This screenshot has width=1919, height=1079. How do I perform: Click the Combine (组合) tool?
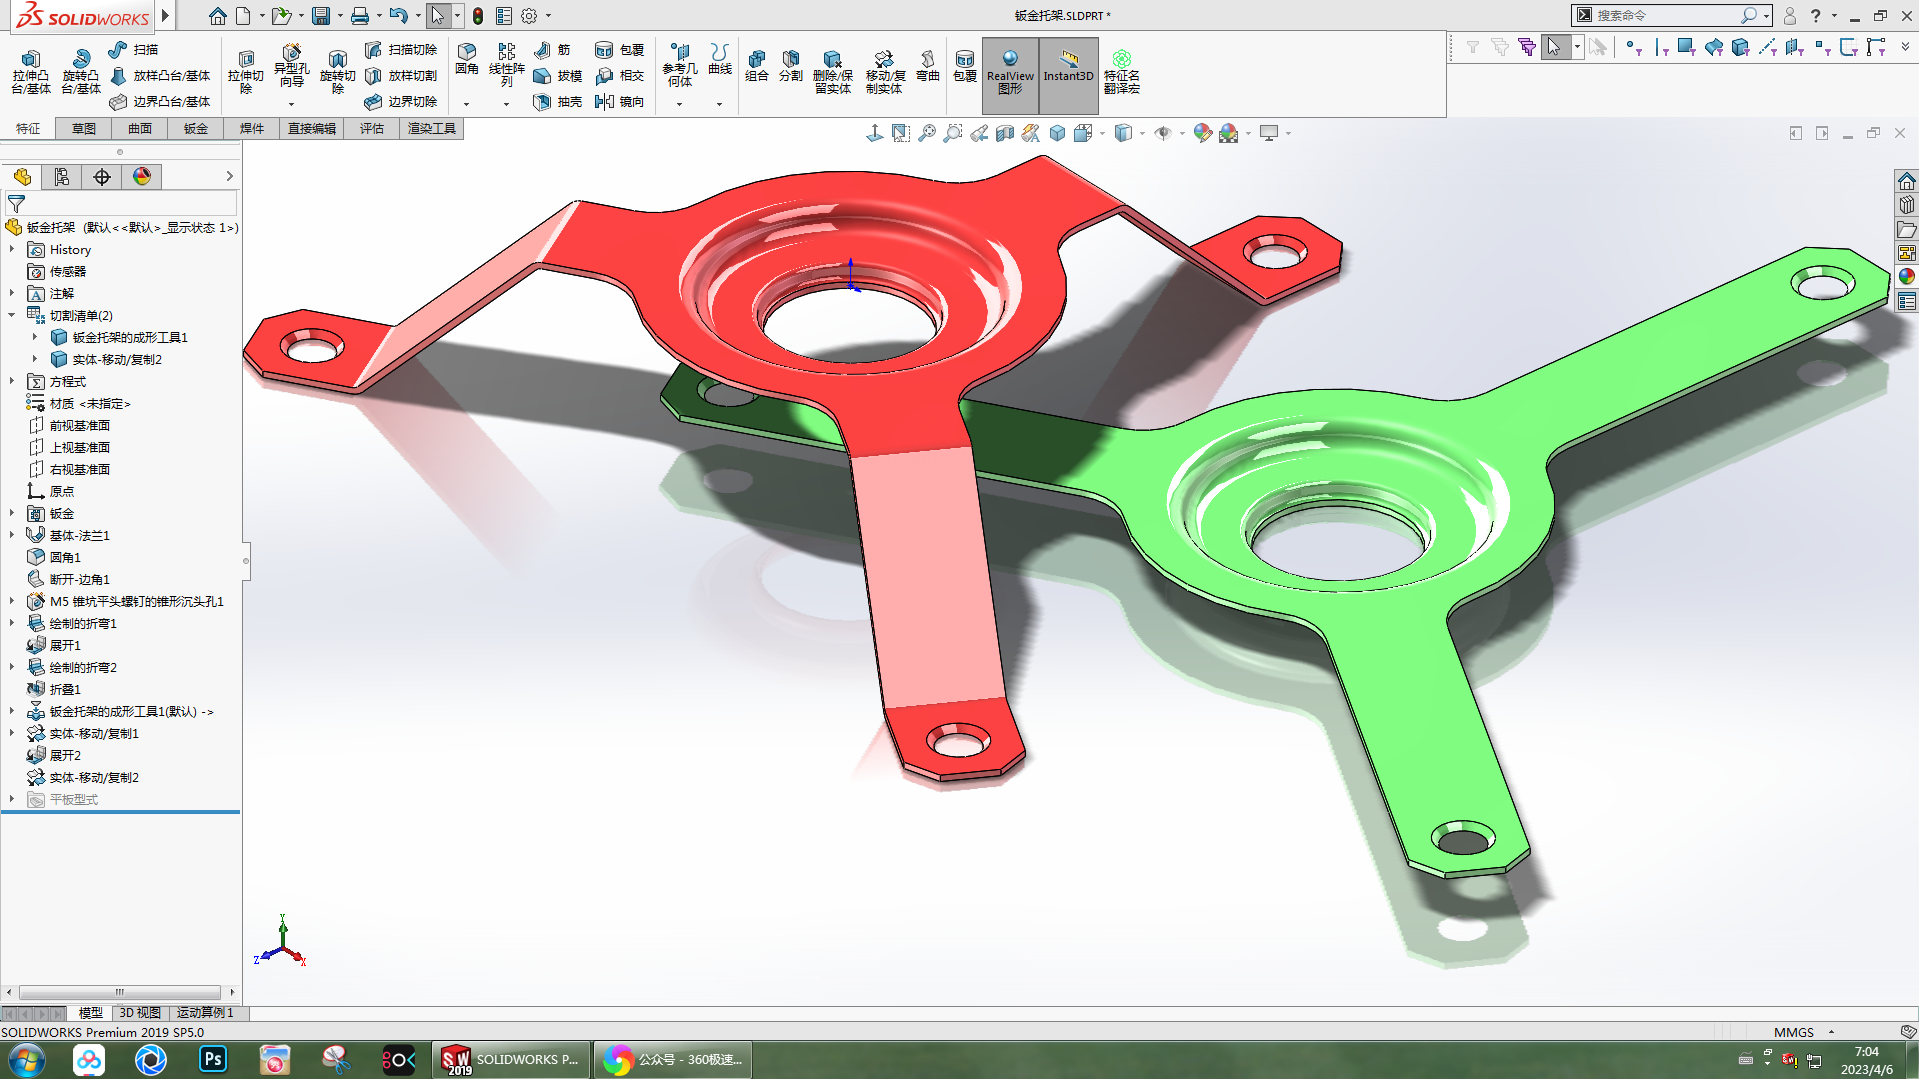757,65
